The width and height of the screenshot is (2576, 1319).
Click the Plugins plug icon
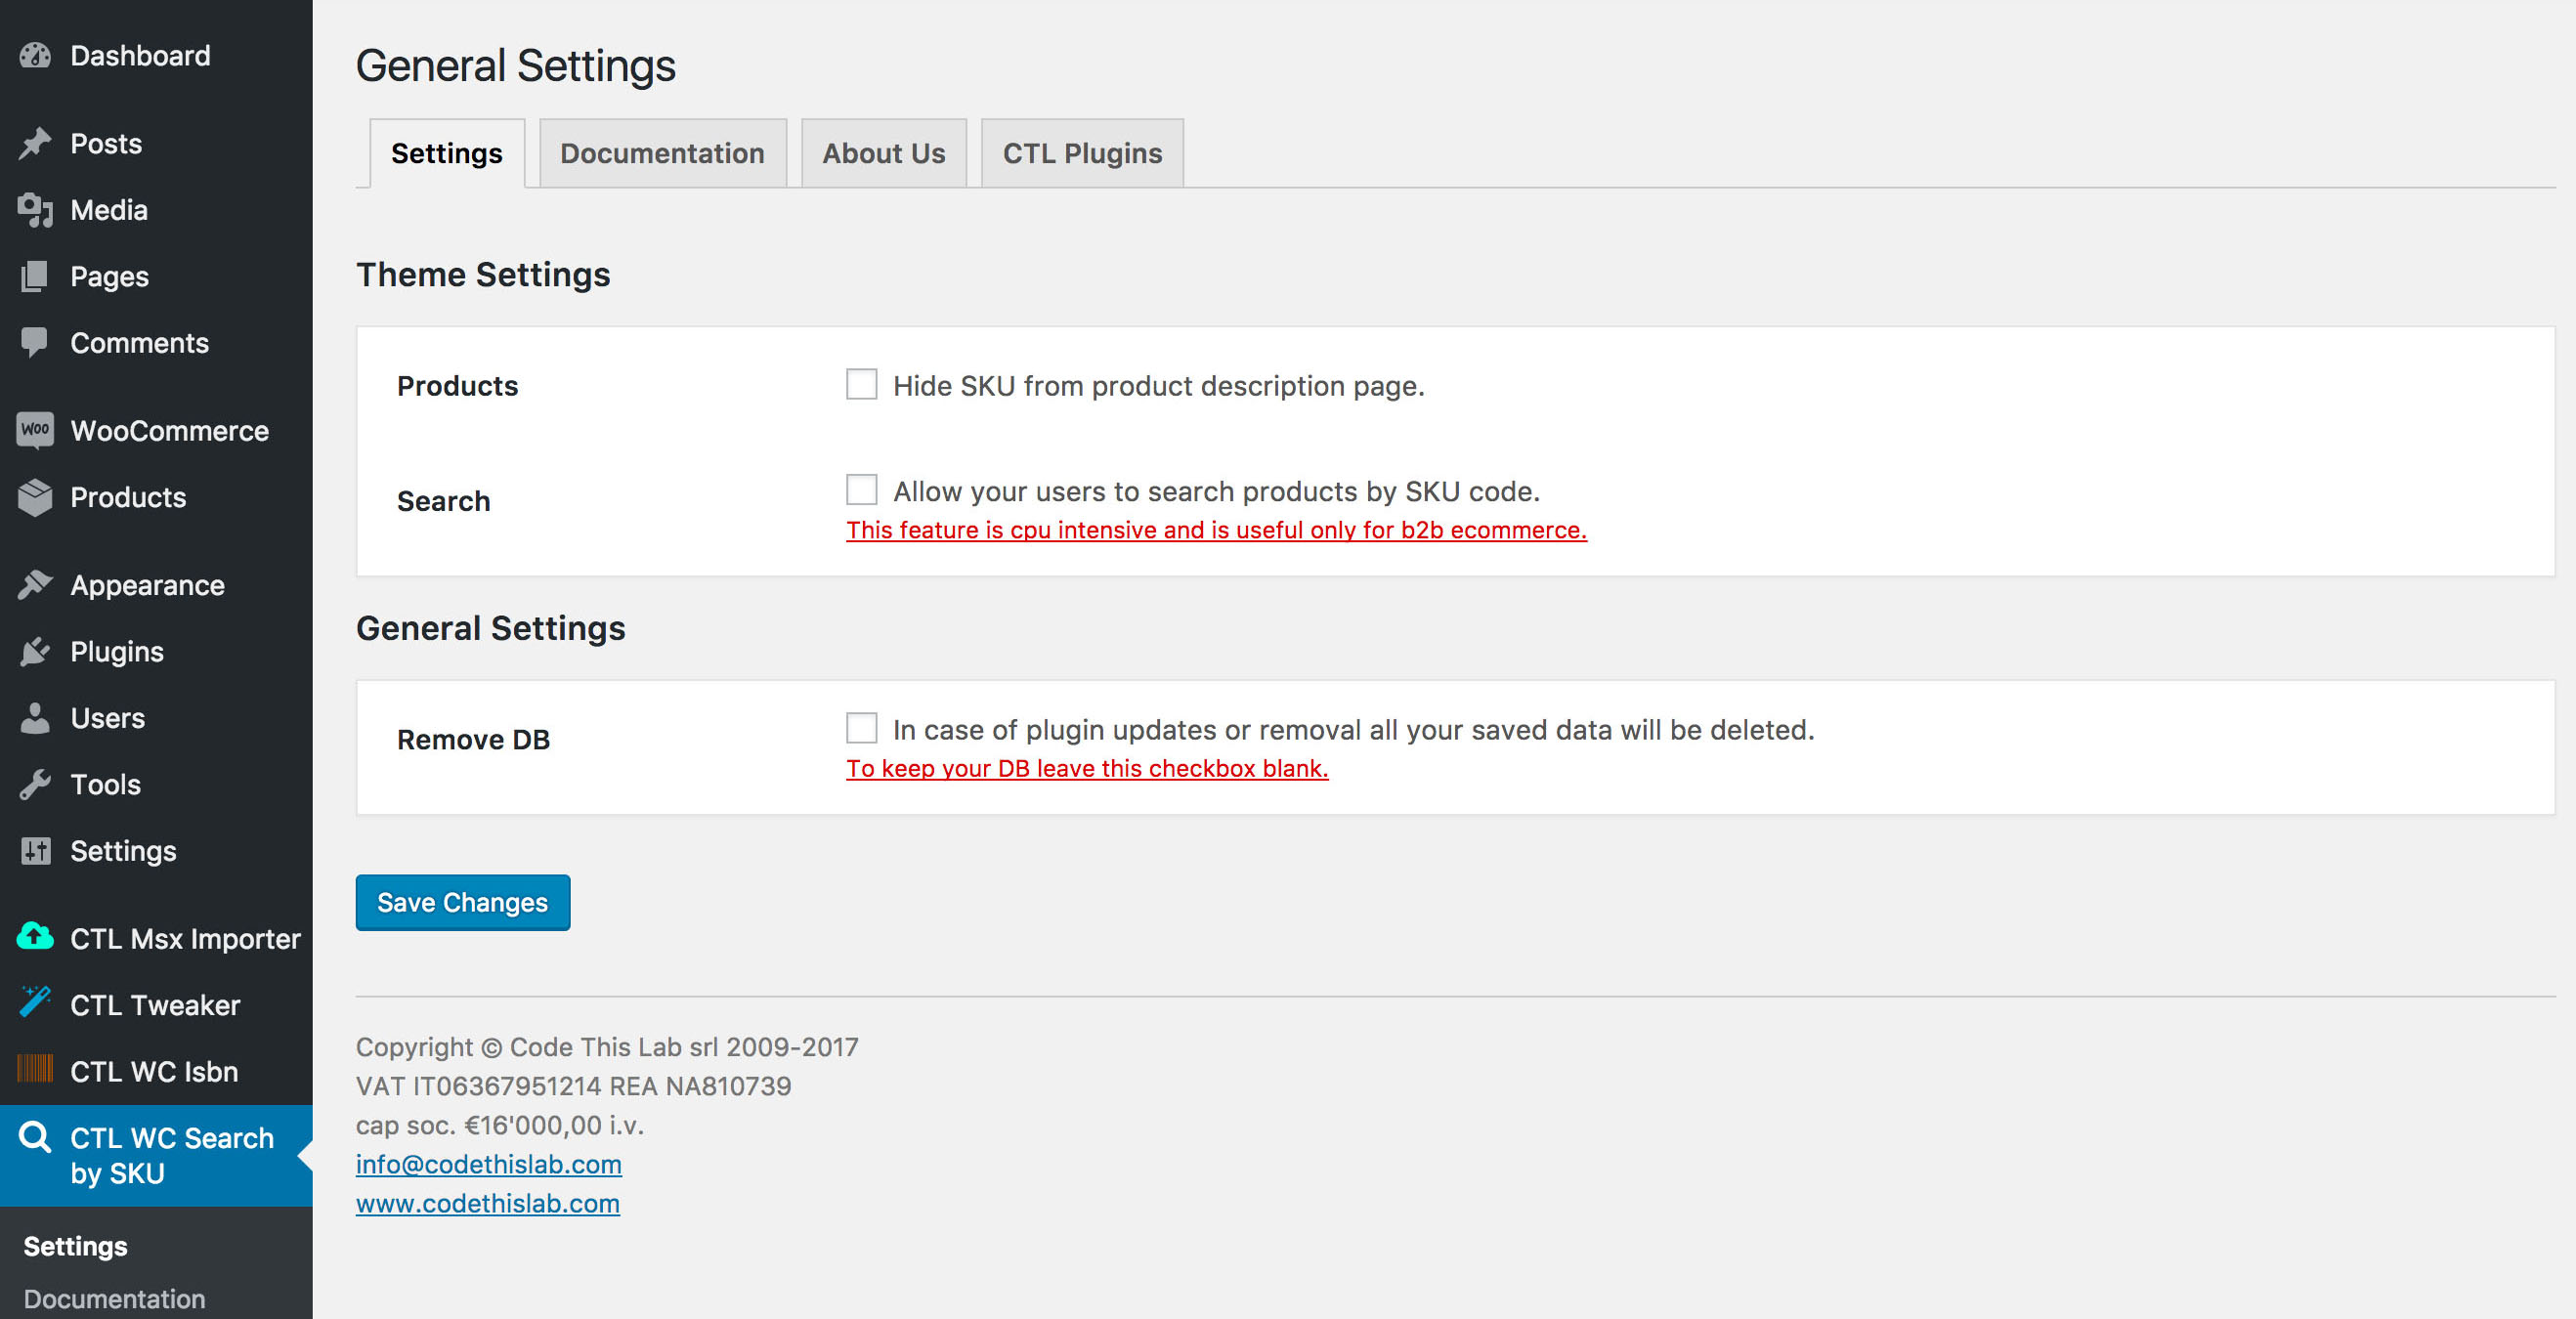35,652
